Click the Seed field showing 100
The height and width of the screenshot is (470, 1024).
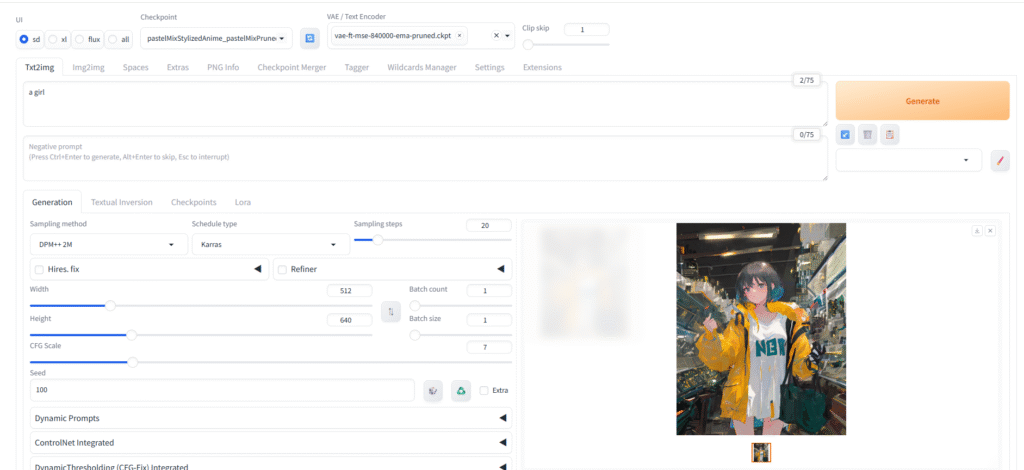point(222,390)
